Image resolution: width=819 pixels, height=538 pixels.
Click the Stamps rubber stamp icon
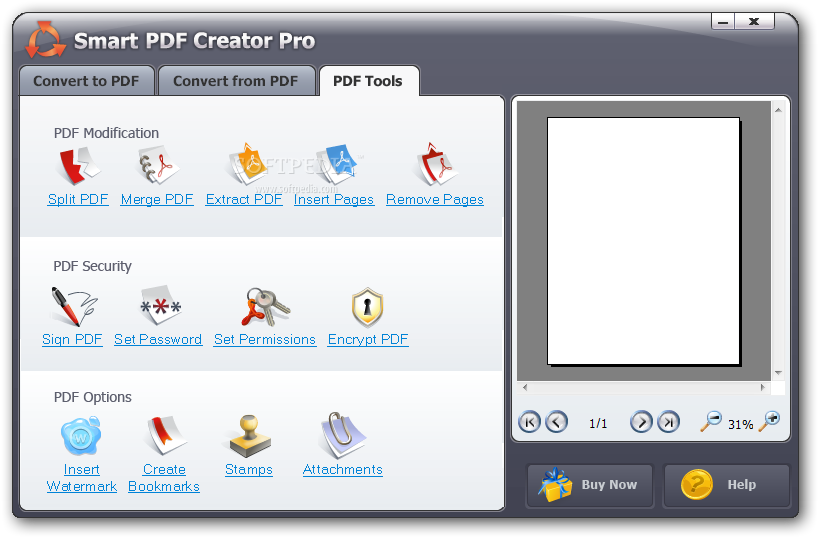[x=250, y=436]
